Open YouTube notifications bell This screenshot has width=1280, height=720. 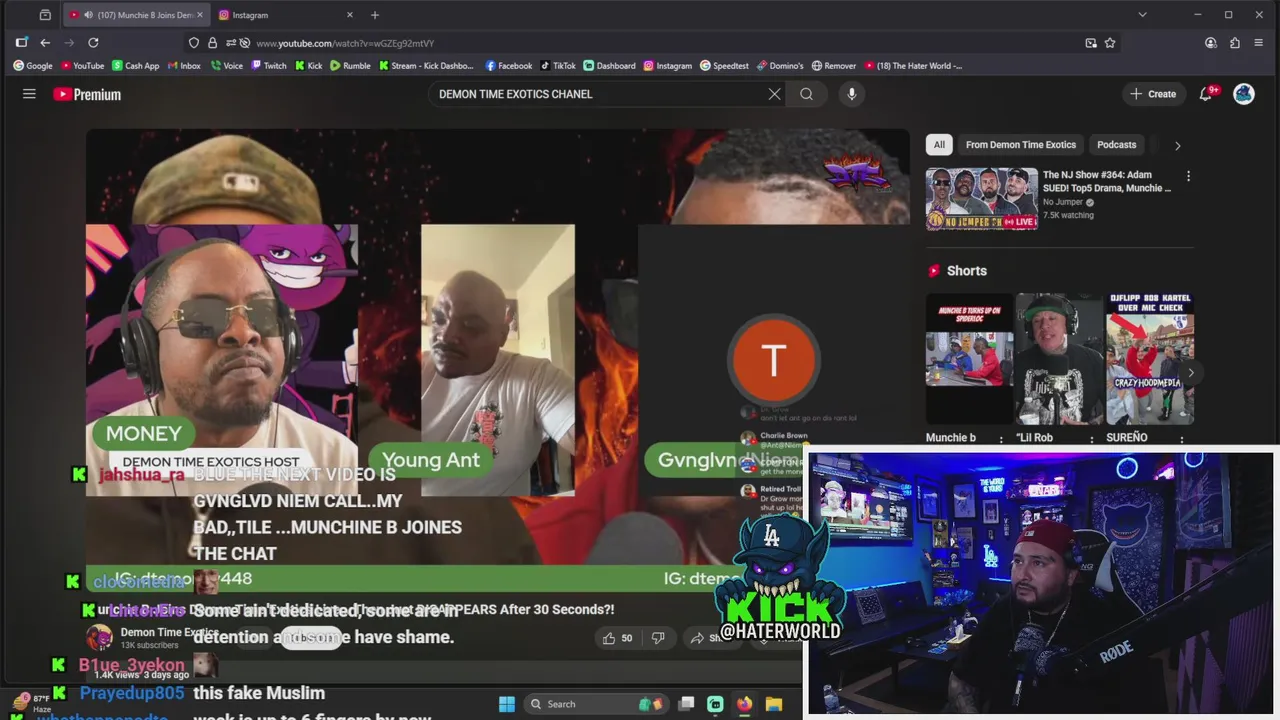[1206, 94]
